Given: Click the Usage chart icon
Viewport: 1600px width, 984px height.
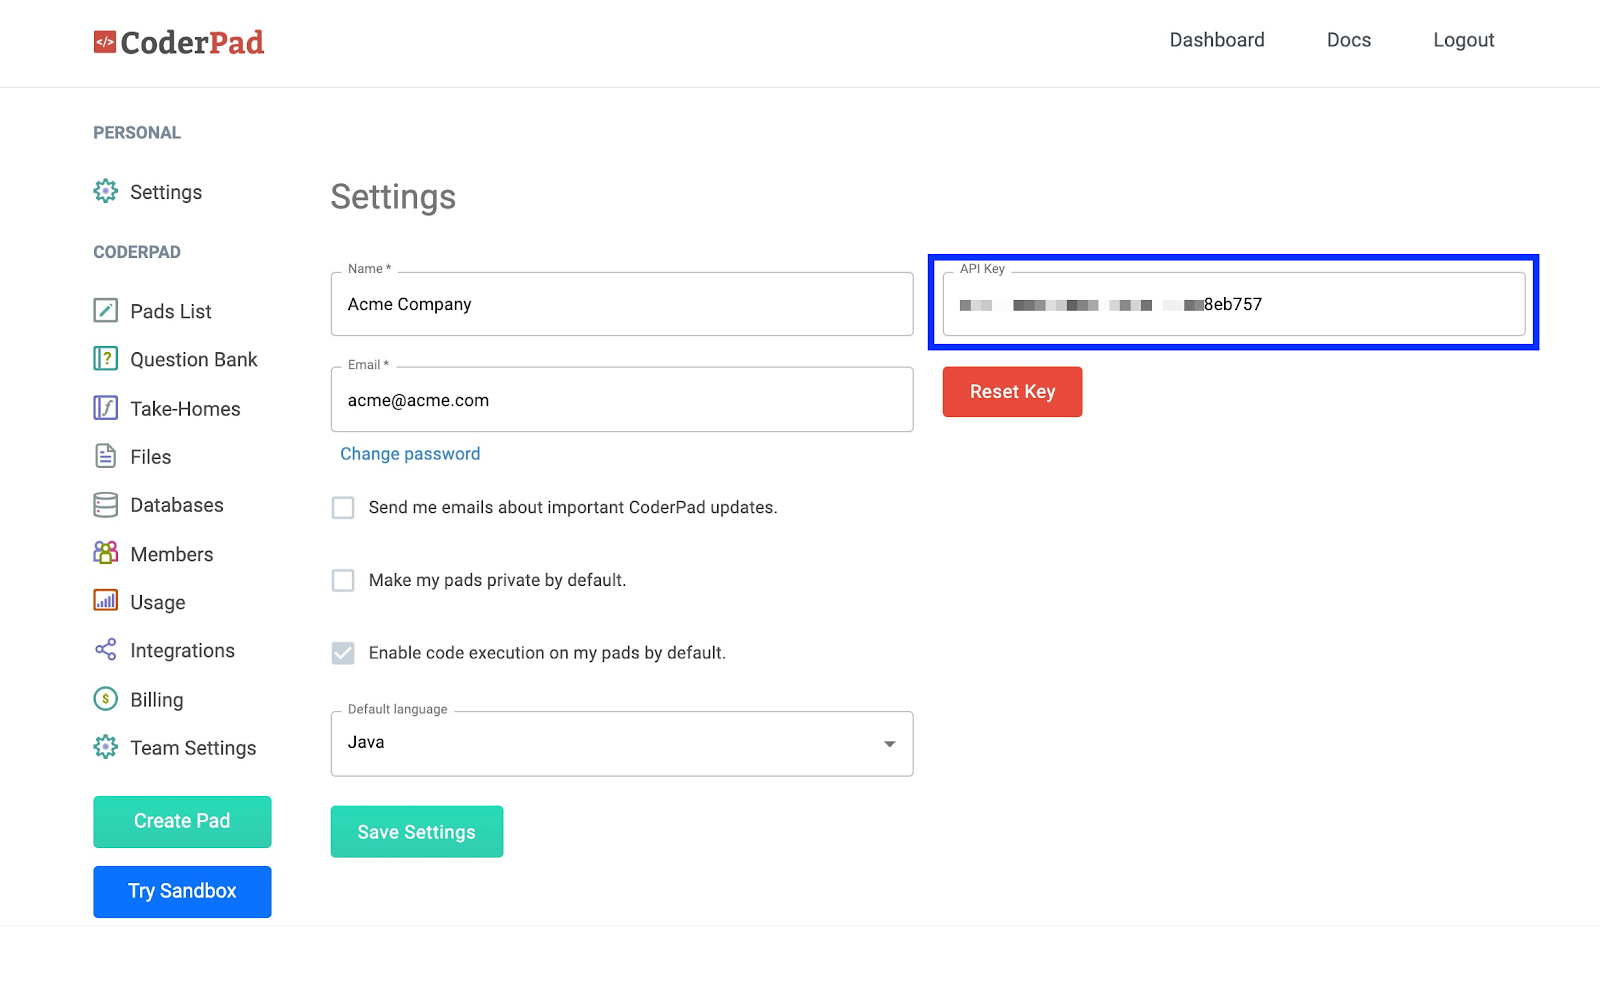Looking at the screenshot, I should click(x=106, y=600).
